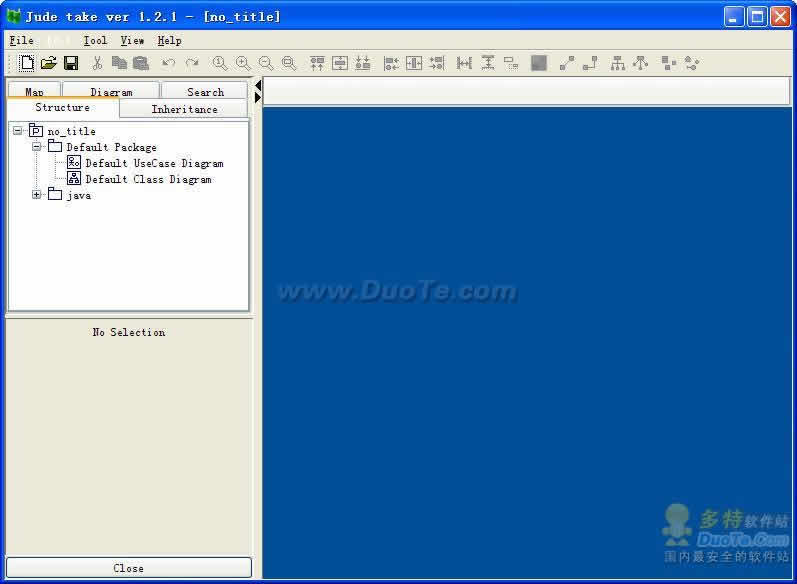Minimize the Jude window
The width and height of the screenshot is (797, 584).
[733, 17]
